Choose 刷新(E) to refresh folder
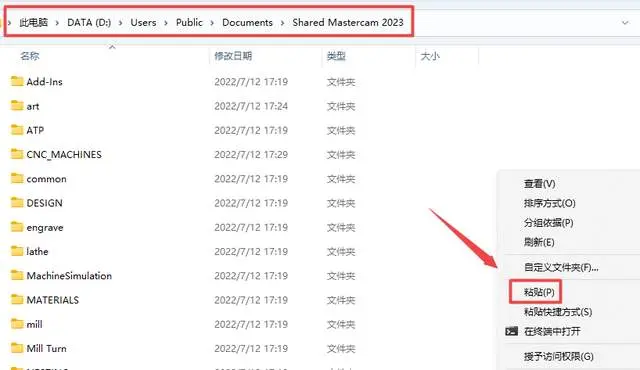This screenshot has height=370, width=640. [x=539, y=242]
